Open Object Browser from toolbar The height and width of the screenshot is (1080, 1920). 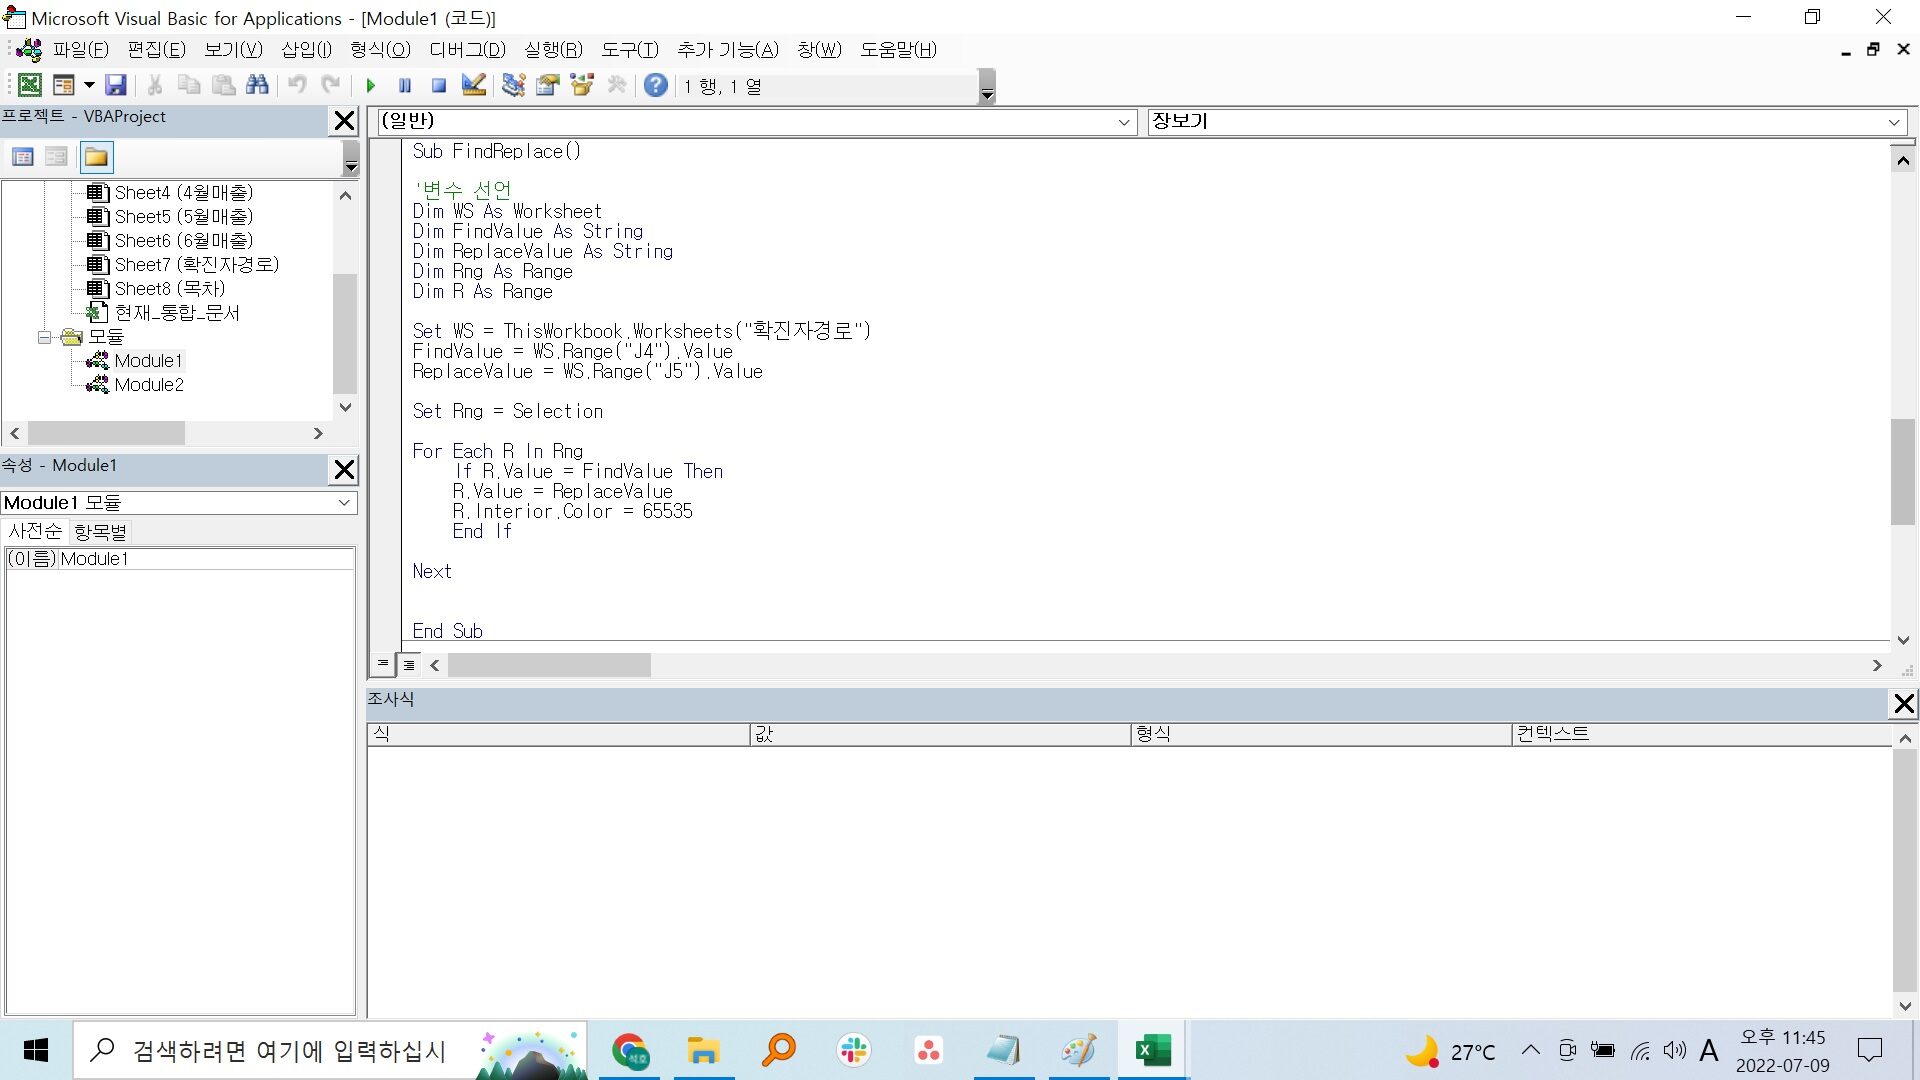coord(582,86)
